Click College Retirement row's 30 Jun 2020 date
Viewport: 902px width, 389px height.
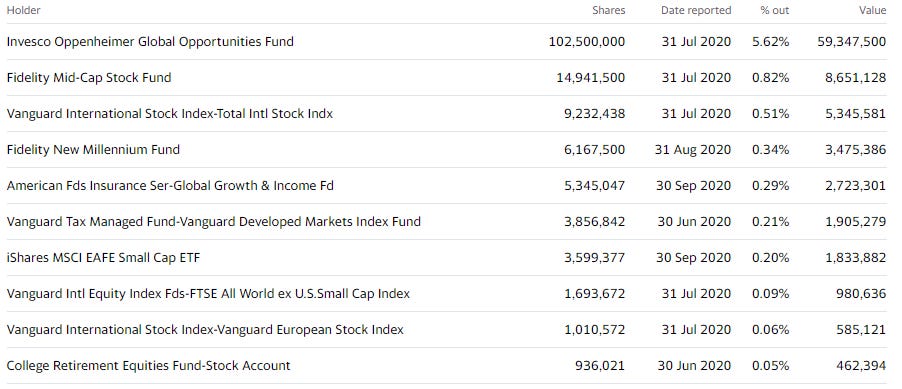coord(694,365)
